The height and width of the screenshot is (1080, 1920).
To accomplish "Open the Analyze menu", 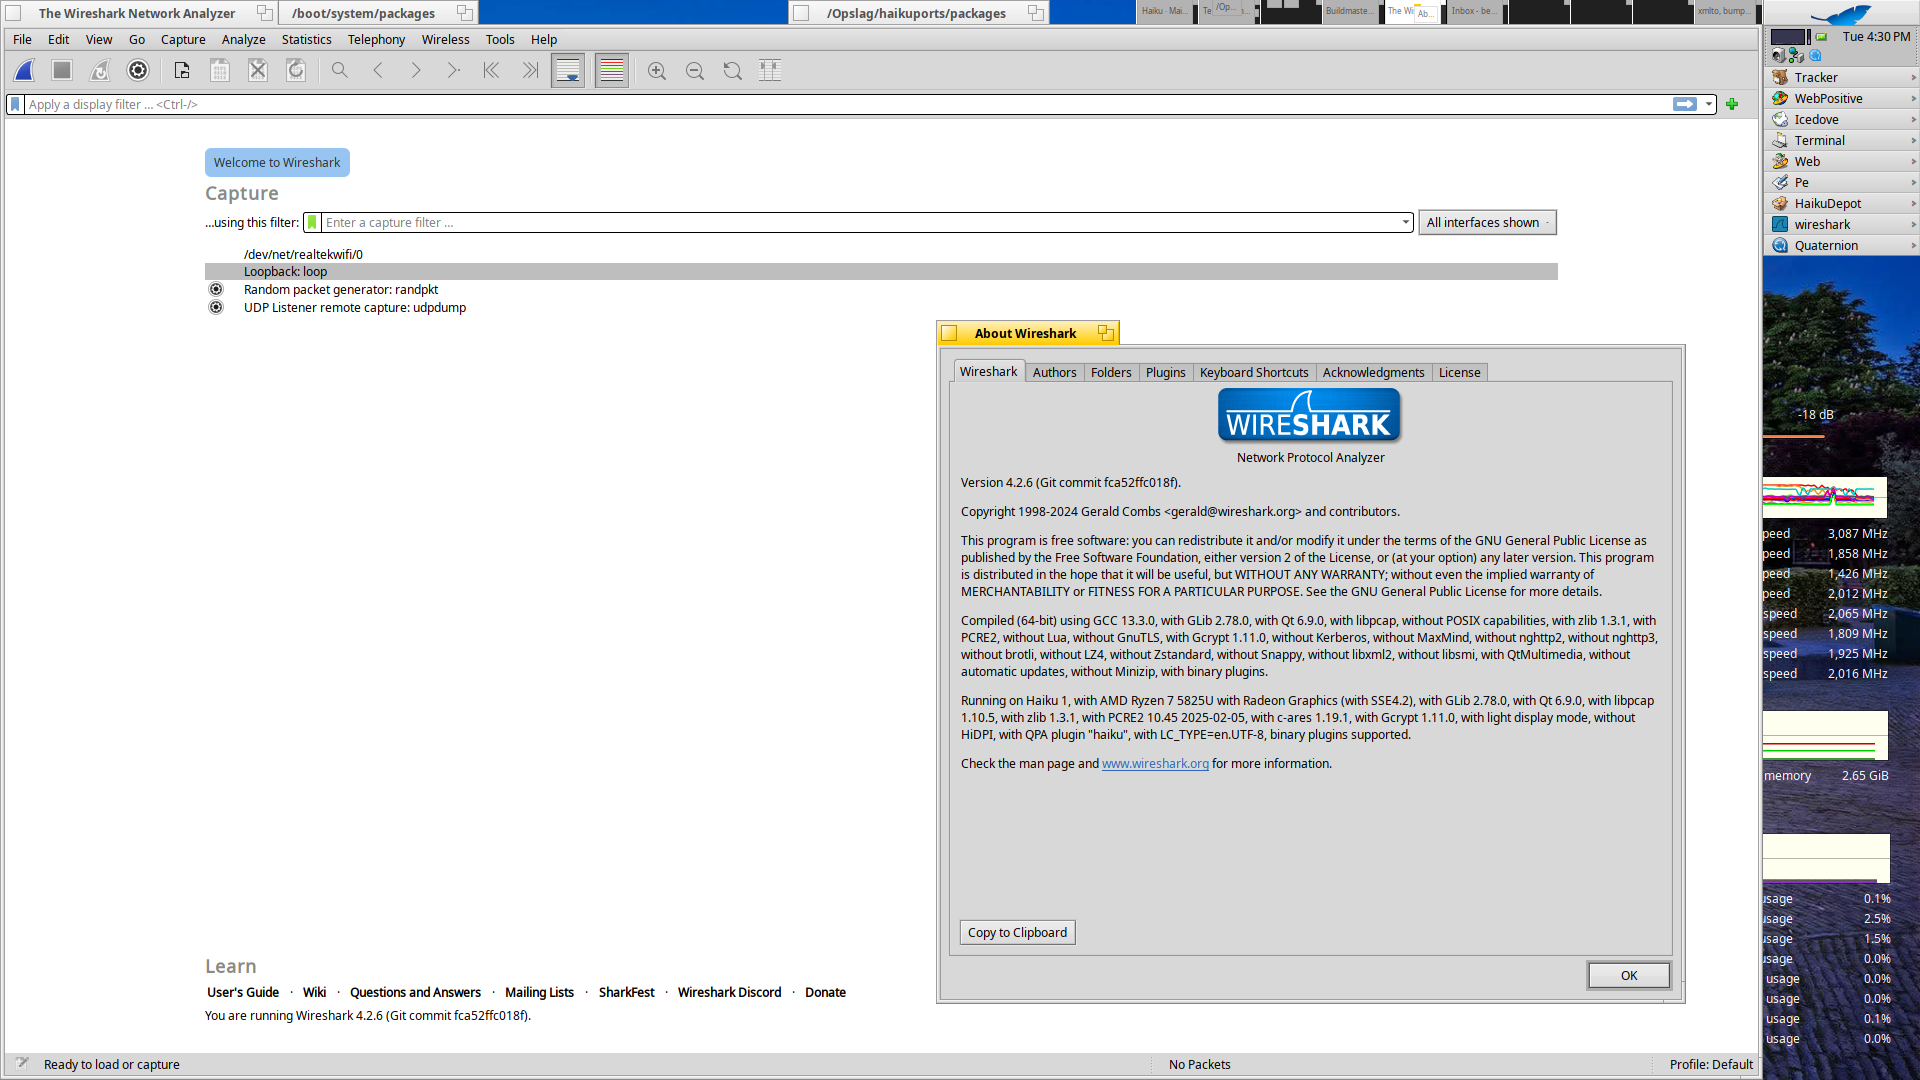I will [243, 39].
